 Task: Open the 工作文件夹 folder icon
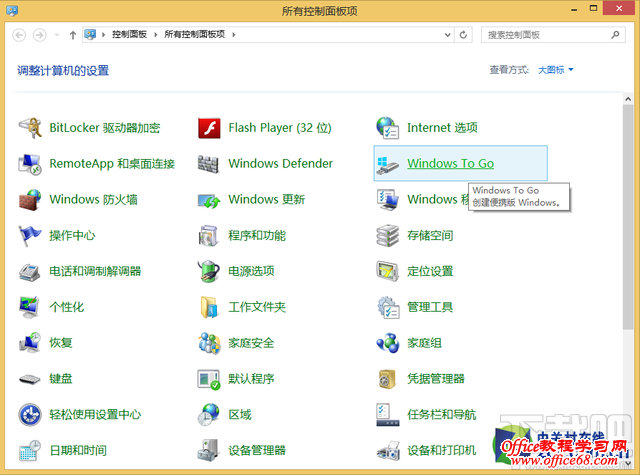click(209, 307)
